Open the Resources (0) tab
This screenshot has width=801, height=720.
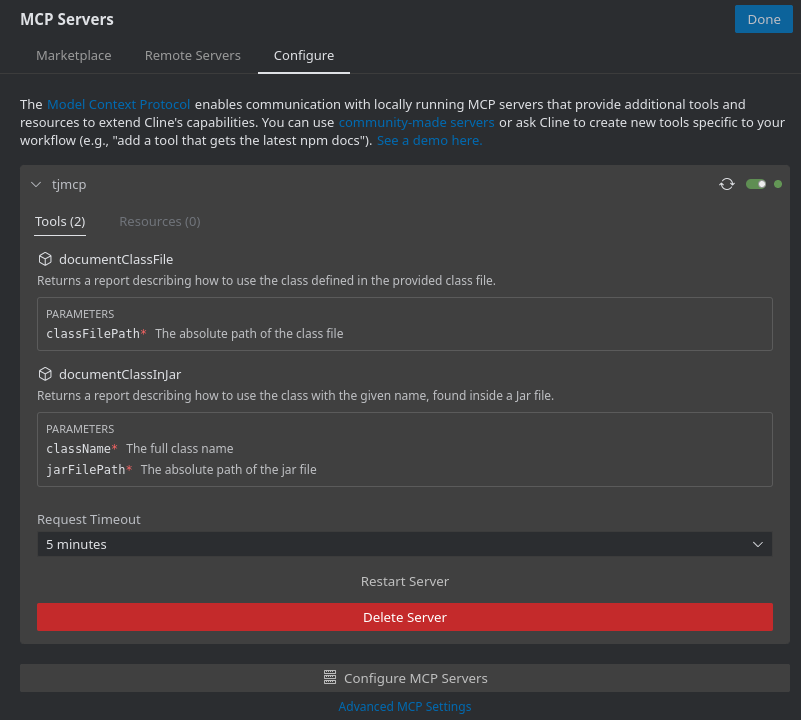159,221
